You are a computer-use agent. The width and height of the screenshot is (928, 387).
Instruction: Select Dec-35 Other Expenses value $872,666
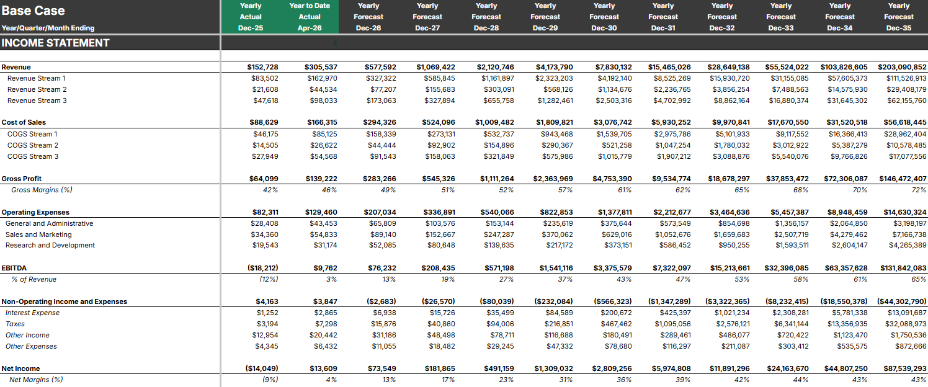(x=912, y=346)
